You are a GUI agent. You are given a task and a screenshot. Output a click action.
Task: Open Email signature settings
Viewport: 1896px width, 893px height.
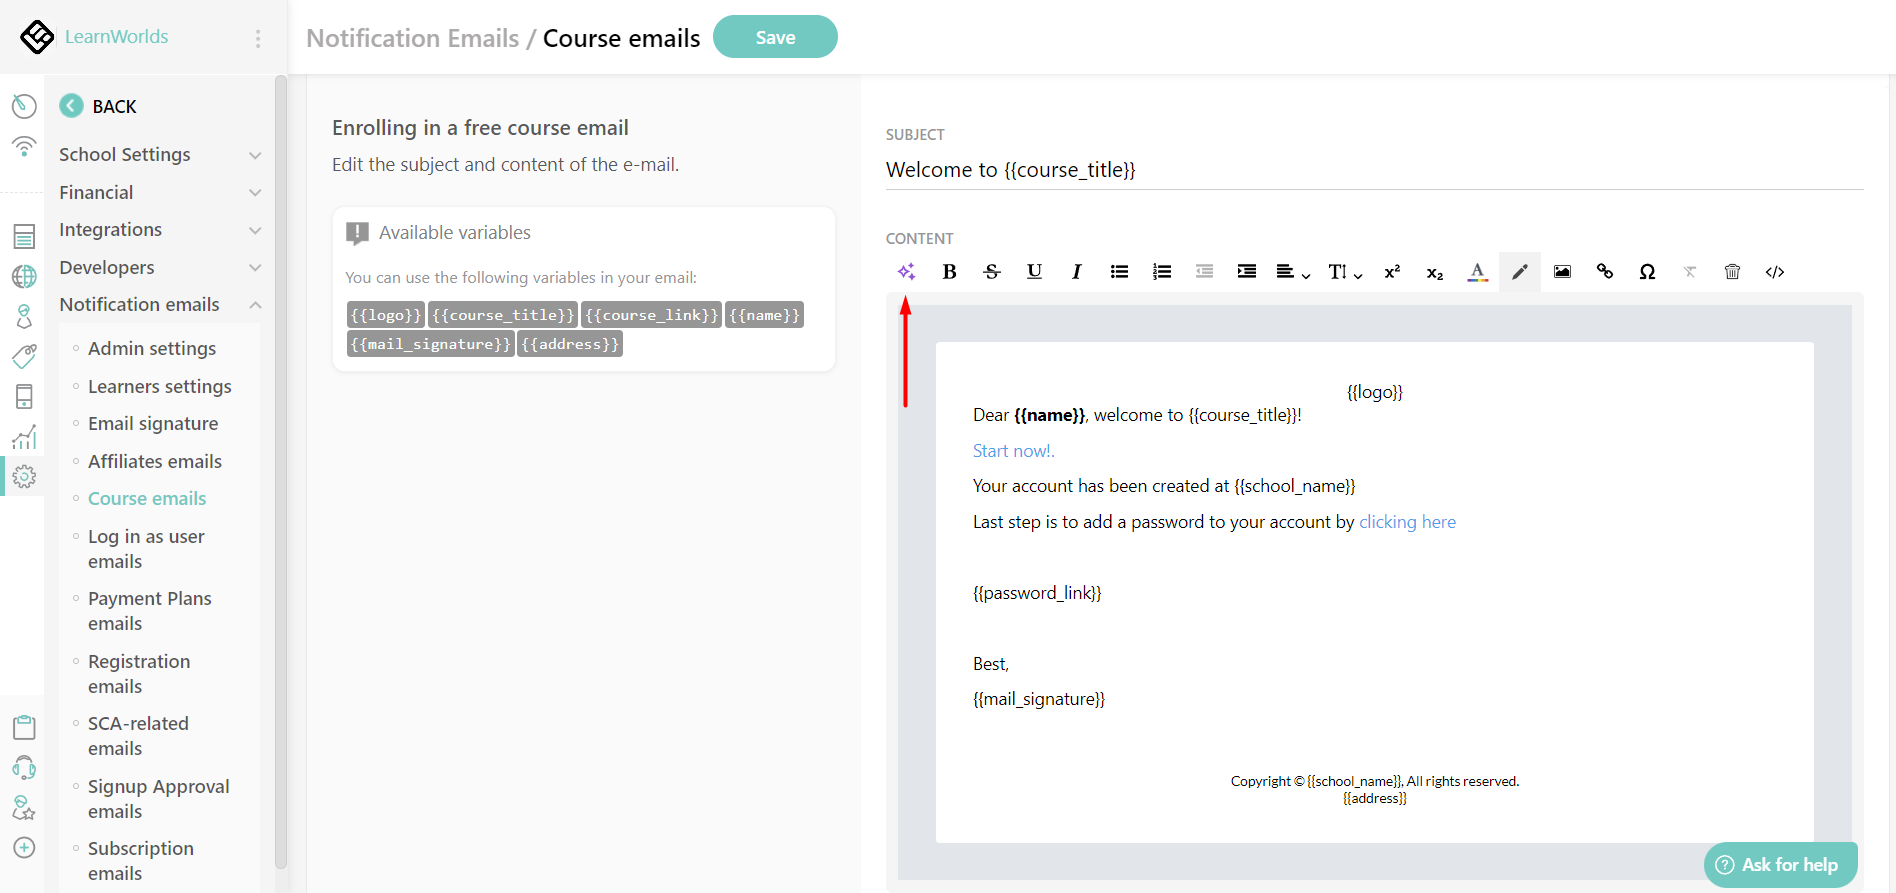[153, 424]
